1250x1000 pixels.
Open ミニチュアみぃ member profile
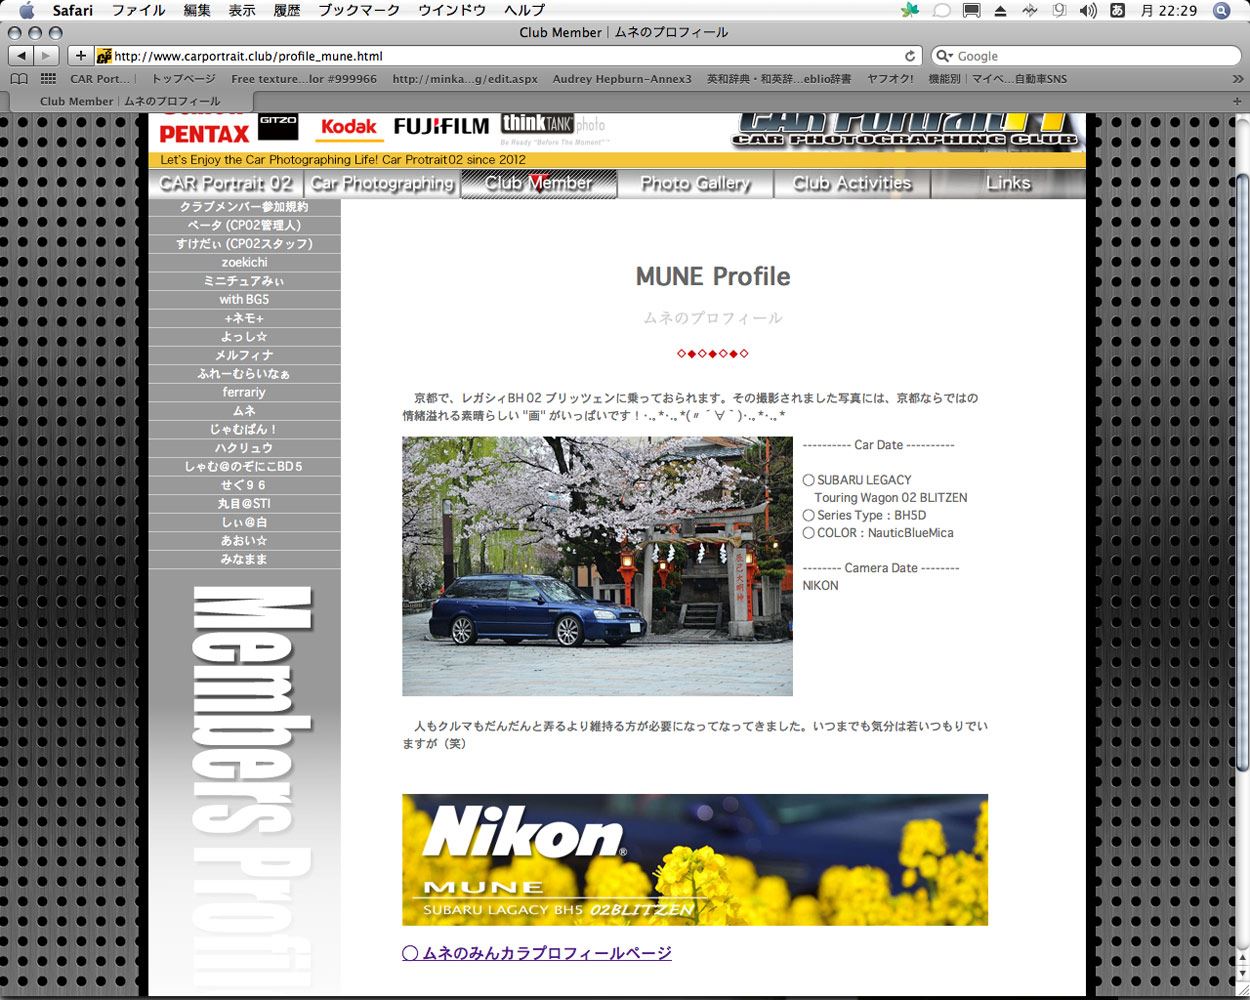(x=244, y=281)
